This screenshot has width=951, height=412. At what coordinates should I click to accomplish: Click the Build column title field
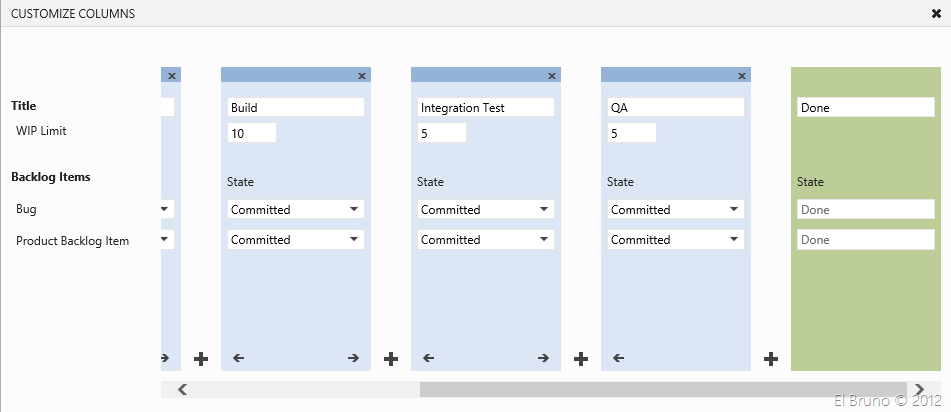[x=295, y=108]
